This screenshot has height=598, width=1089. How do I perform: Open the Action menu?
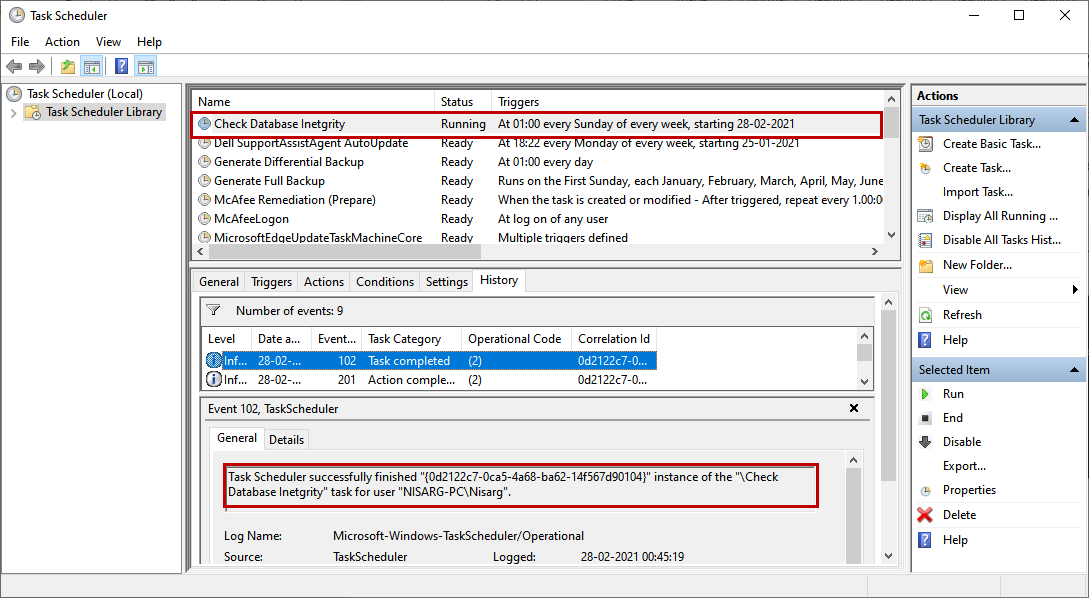63,42
